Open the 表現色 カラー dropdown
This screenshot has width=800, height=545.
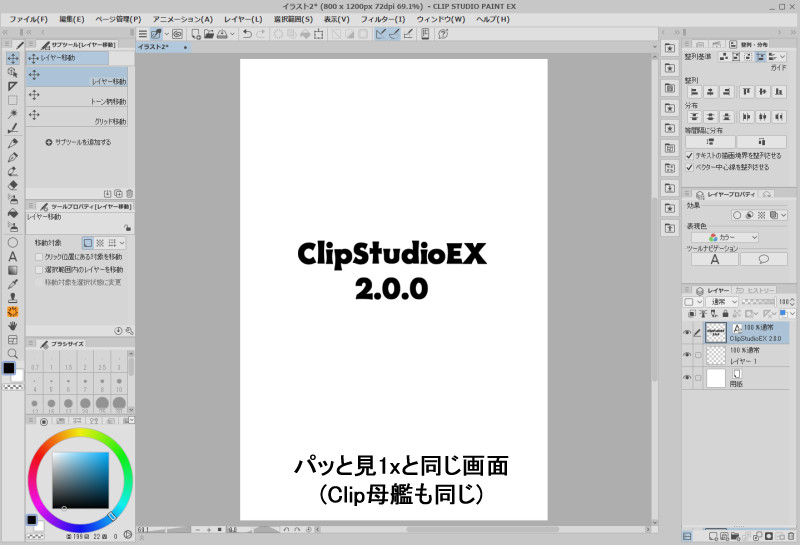pos(725,237)
